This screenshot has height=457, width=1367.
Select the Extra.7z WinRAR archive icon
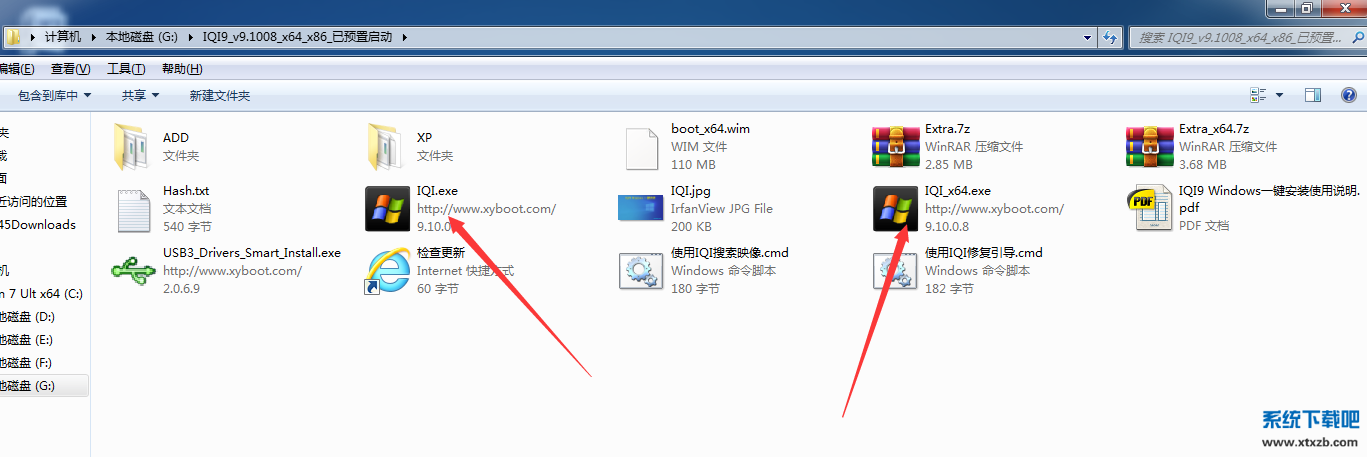click(x=896, y=147)
